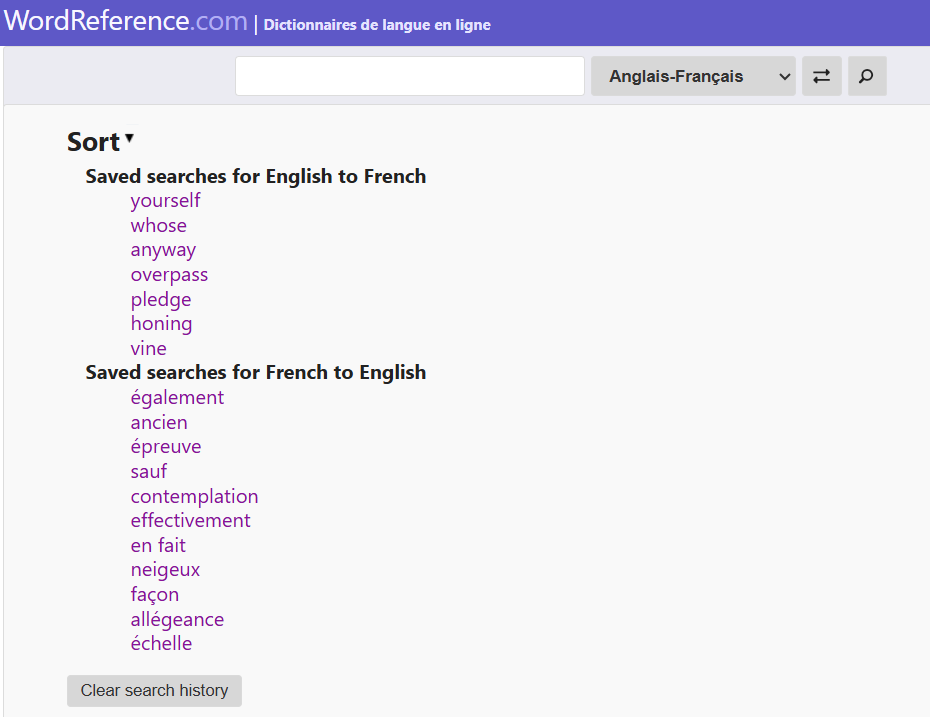Select the 'anyway' saved word
This screenshot has height=717, width=930.
coord(163,250)
